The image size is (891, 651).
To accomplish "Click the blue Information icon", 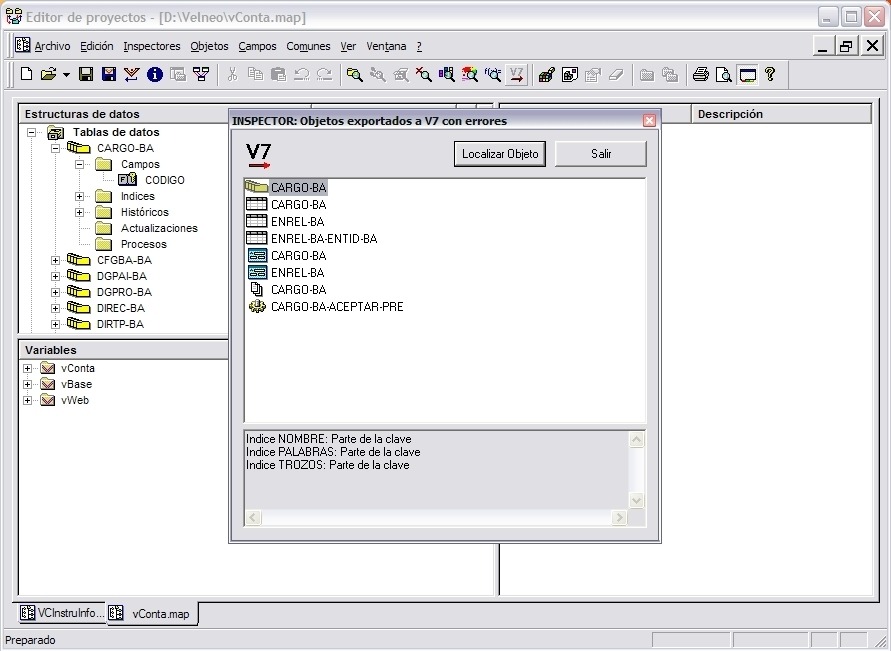I will [x=154, y=74].
